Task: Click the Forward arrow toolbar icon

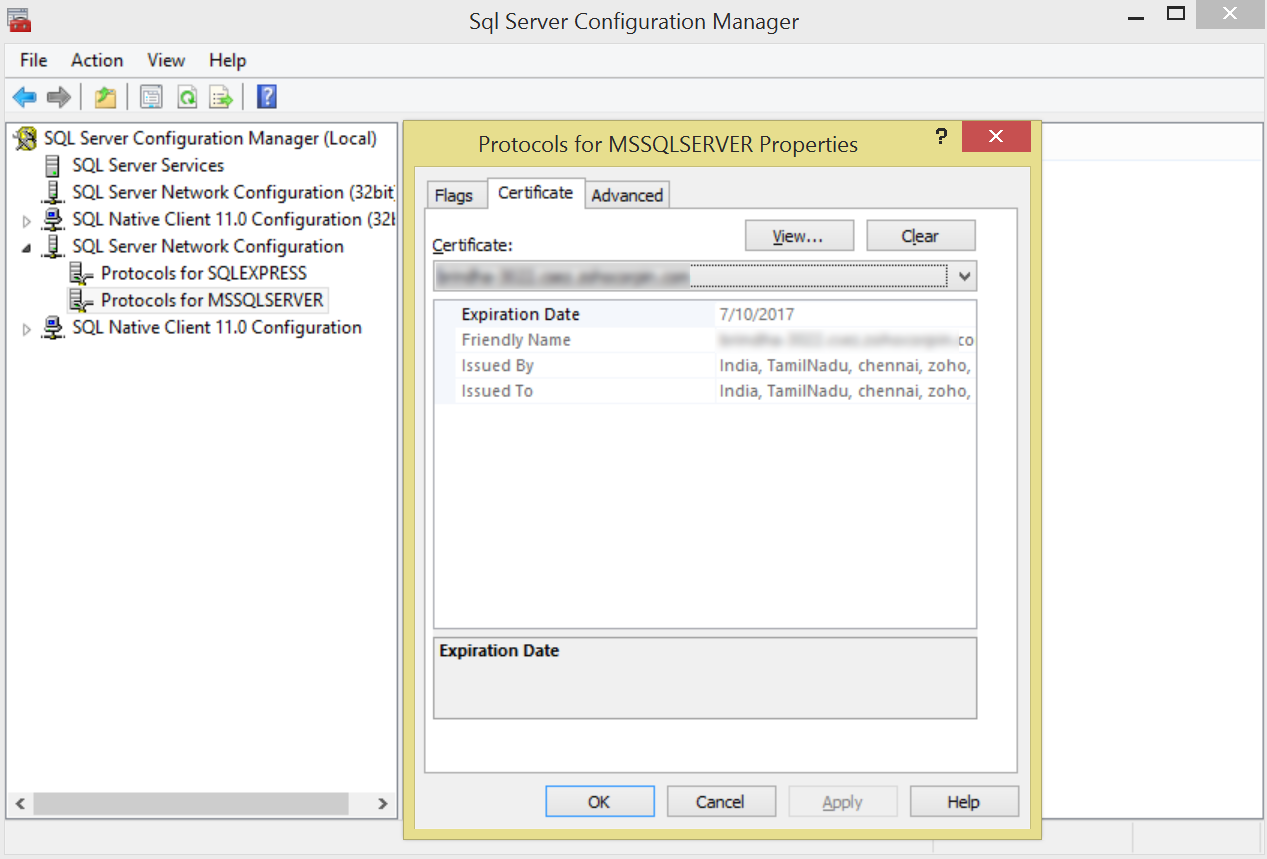Action: (59, 97)
